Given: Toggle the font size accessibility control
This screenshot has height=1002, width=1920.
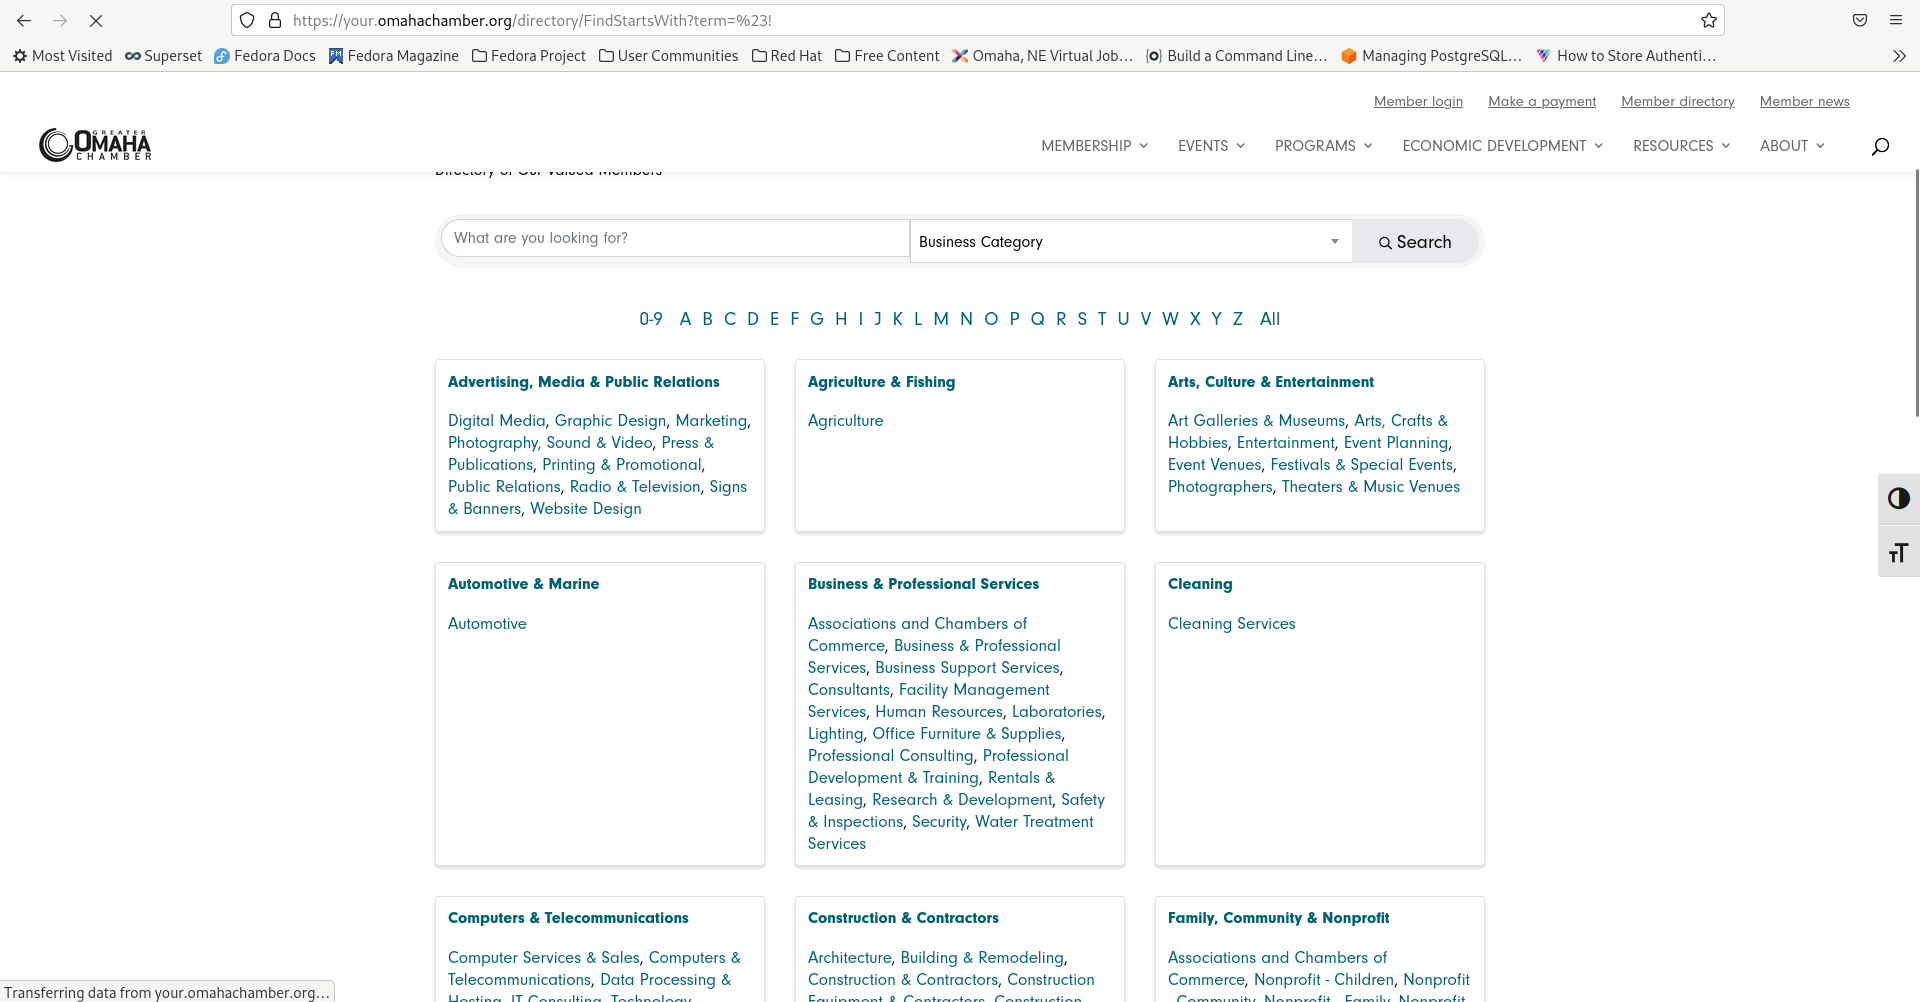Looking at the screenshot, I should [1898, 552].
